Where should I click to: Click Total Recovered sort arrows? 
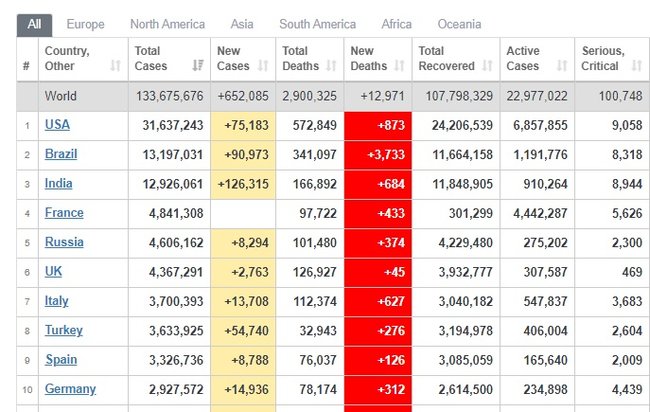(486, 66)
